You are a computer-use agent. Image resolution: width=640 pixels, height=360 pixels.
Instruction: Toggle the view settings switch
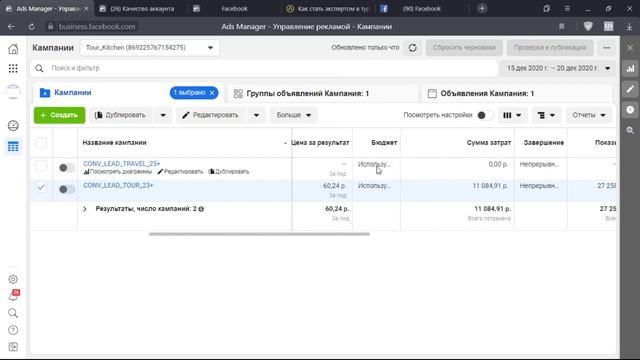[x=485, y=116]
